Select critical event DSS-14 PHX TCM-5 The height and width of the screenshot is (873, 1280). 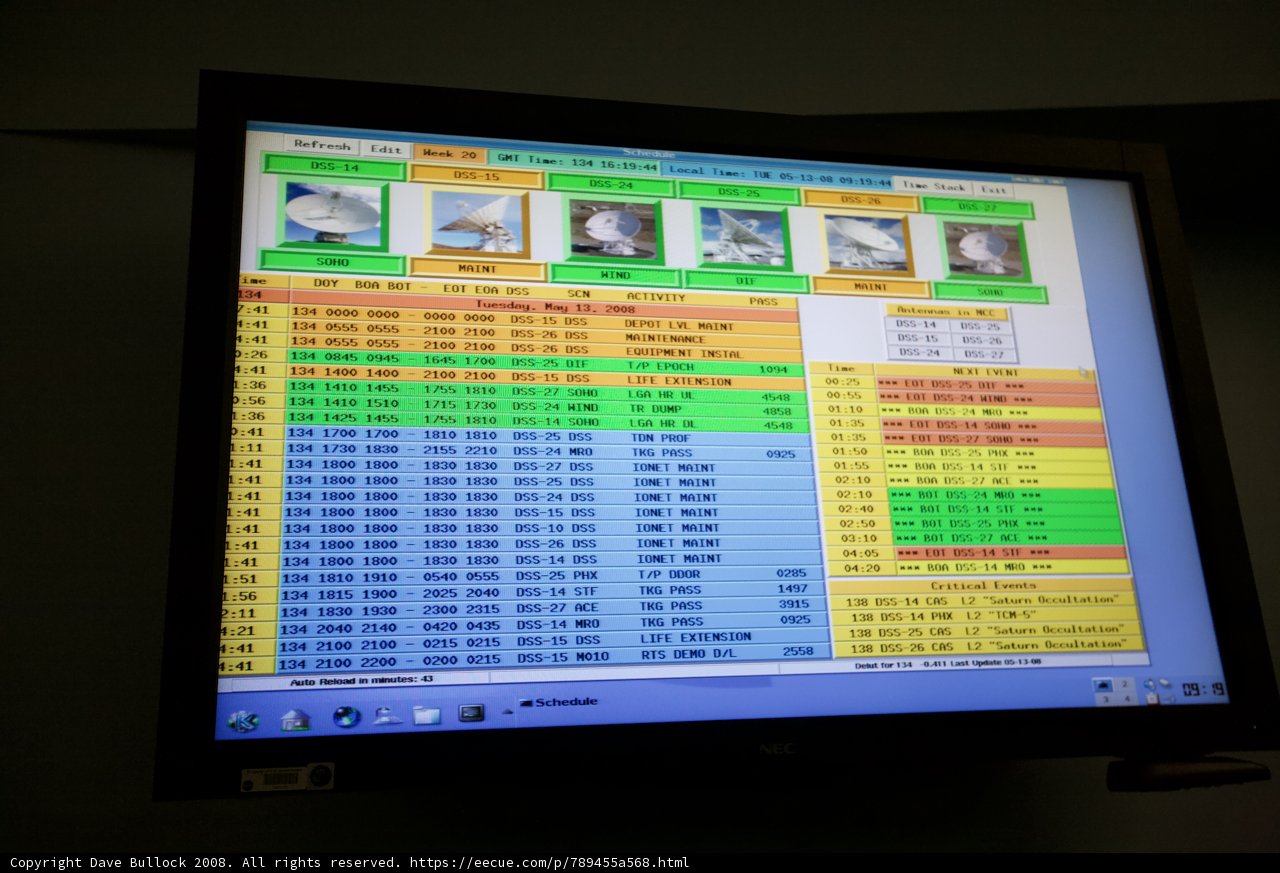click(x=985, y=616)
